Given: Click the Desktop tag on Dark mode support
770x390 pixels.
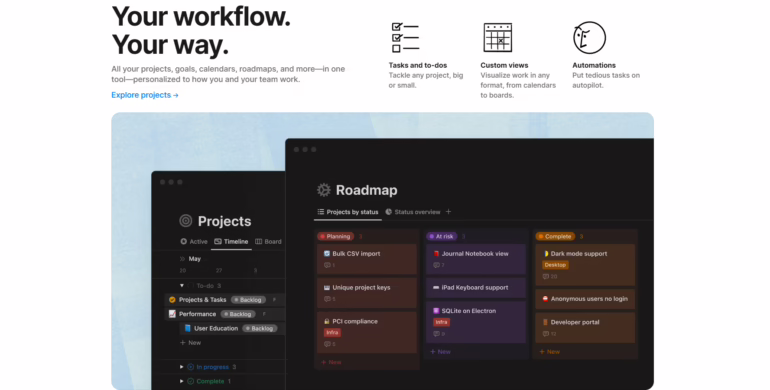Looking at the screenshot, I should click(x=555, y=265).
